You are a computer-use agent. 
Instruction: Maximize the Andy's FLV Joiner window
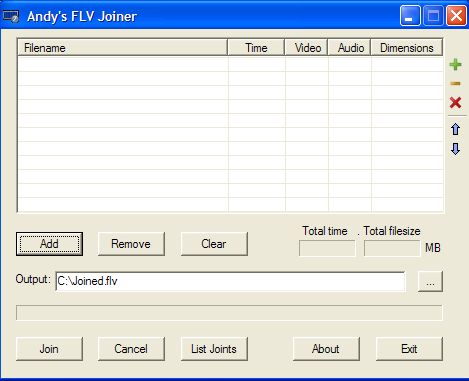[x=433, y=16]
